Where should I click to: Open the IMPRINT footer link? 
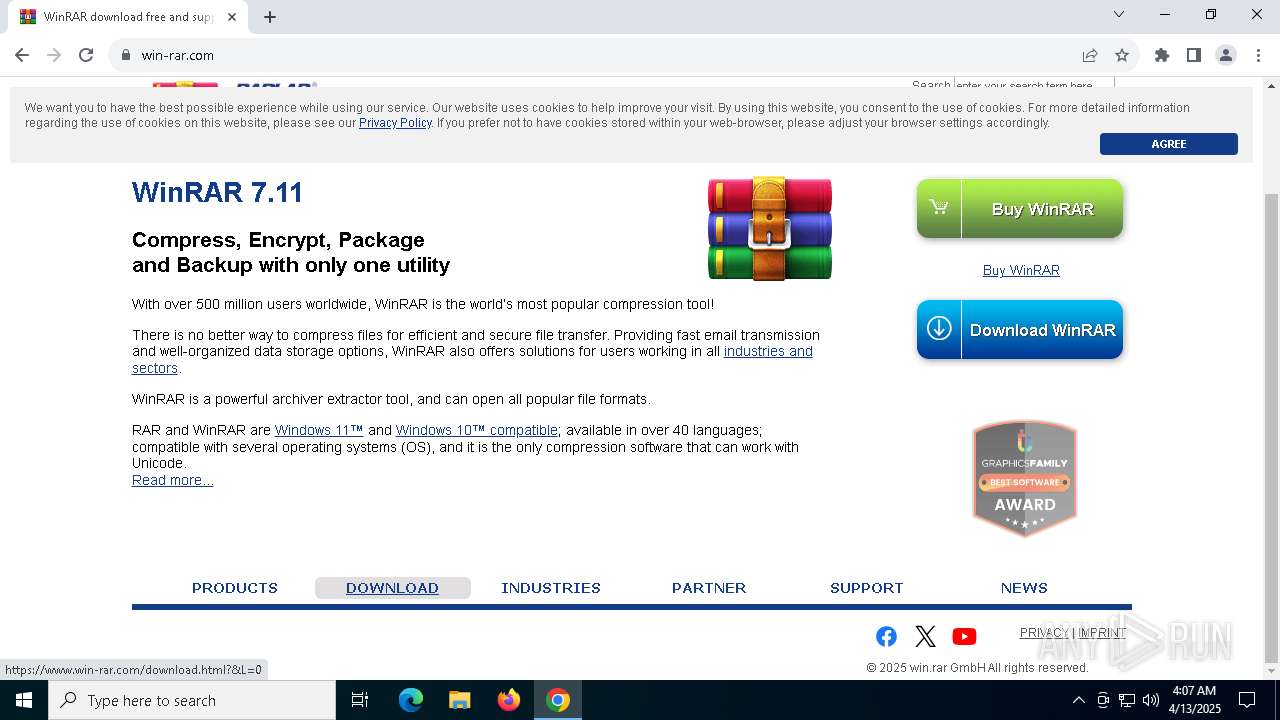[1102, 633]
